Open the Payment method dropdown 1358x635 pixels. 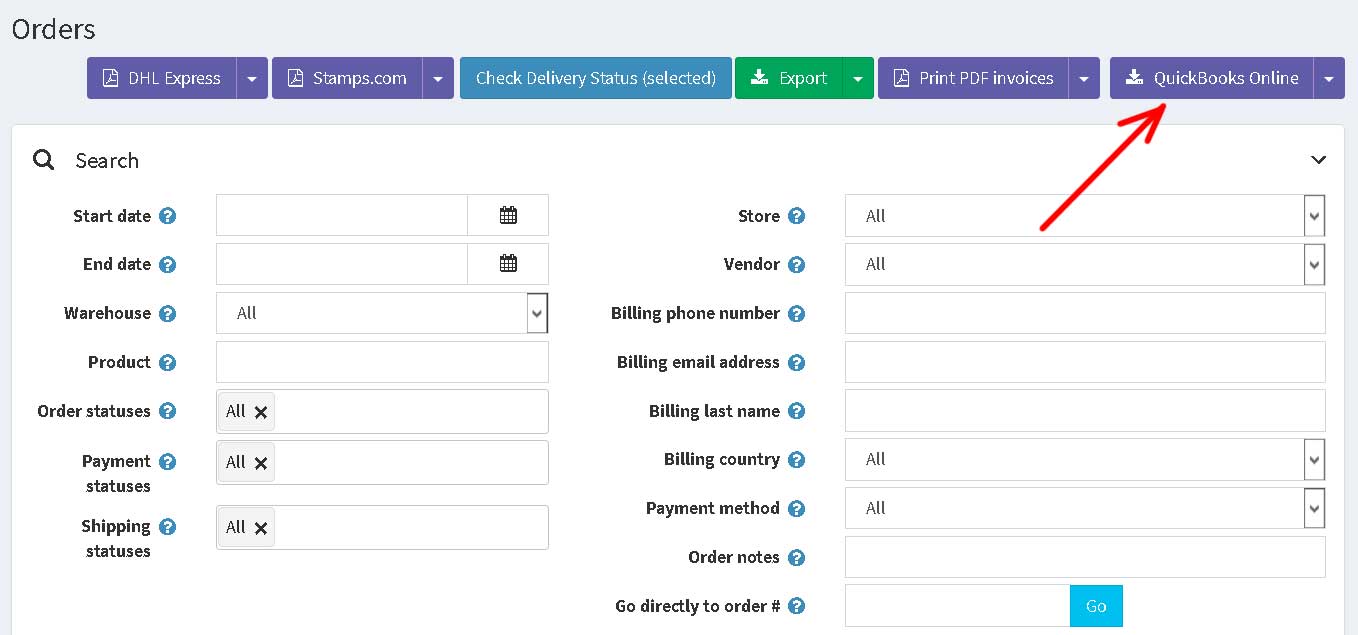click(x=1085, y=508)
